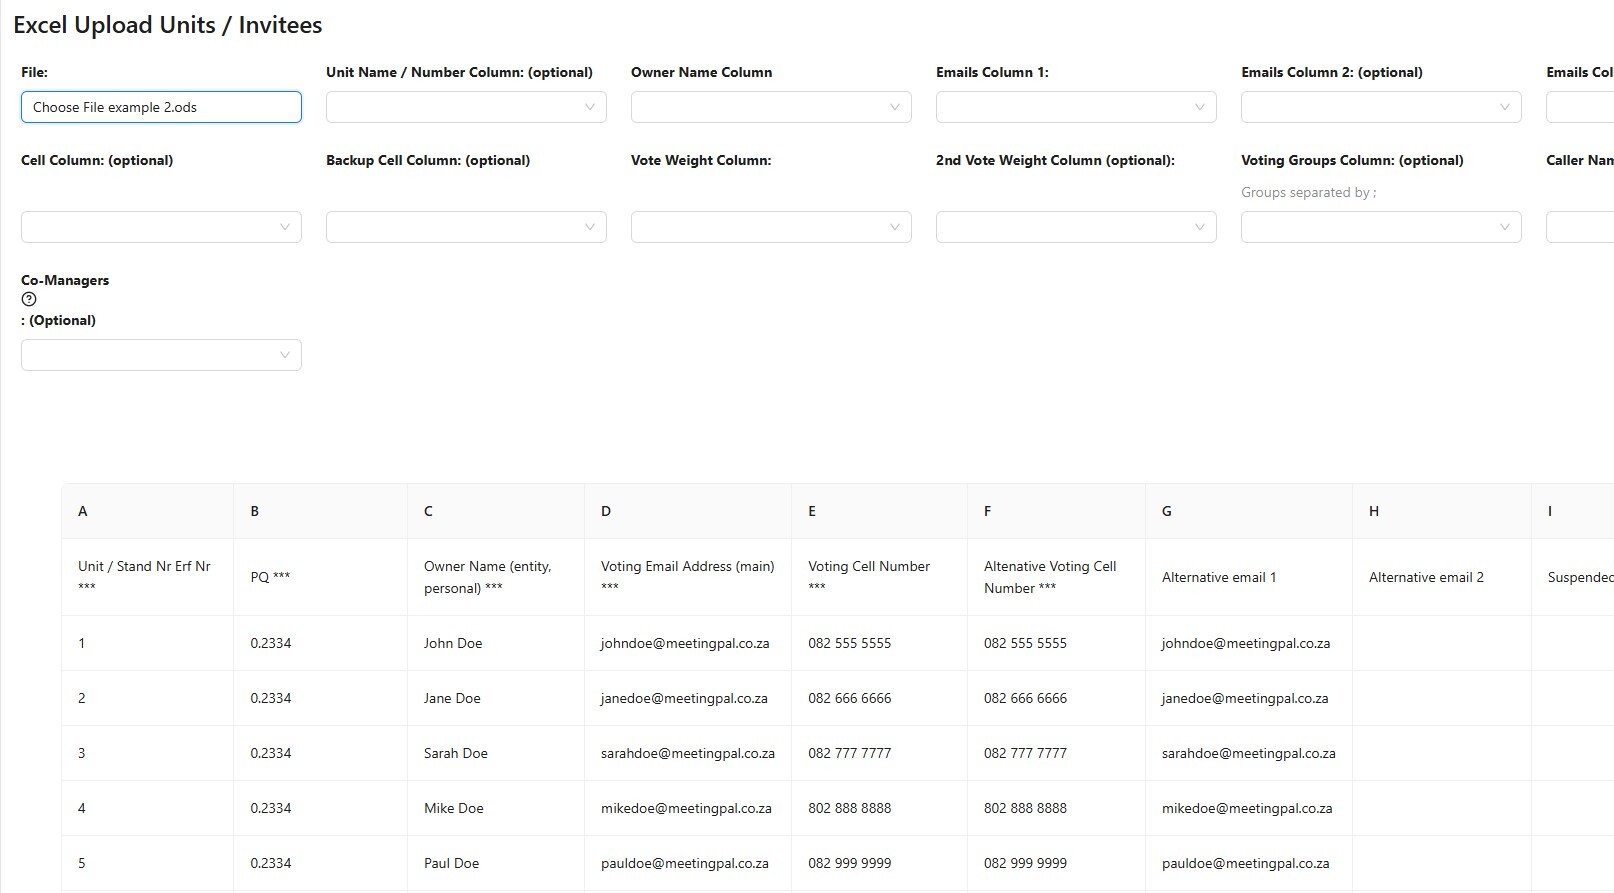Open the Vote Weight Column dropdown
This screenshot has width=1614, height=893.
coord(770,227)
